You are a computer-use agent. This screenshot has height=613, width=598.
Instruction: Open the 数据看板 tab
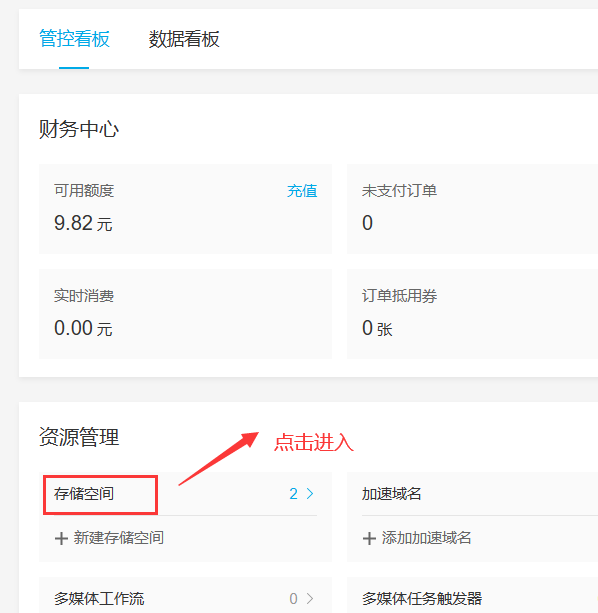click(x=184, y=39)
